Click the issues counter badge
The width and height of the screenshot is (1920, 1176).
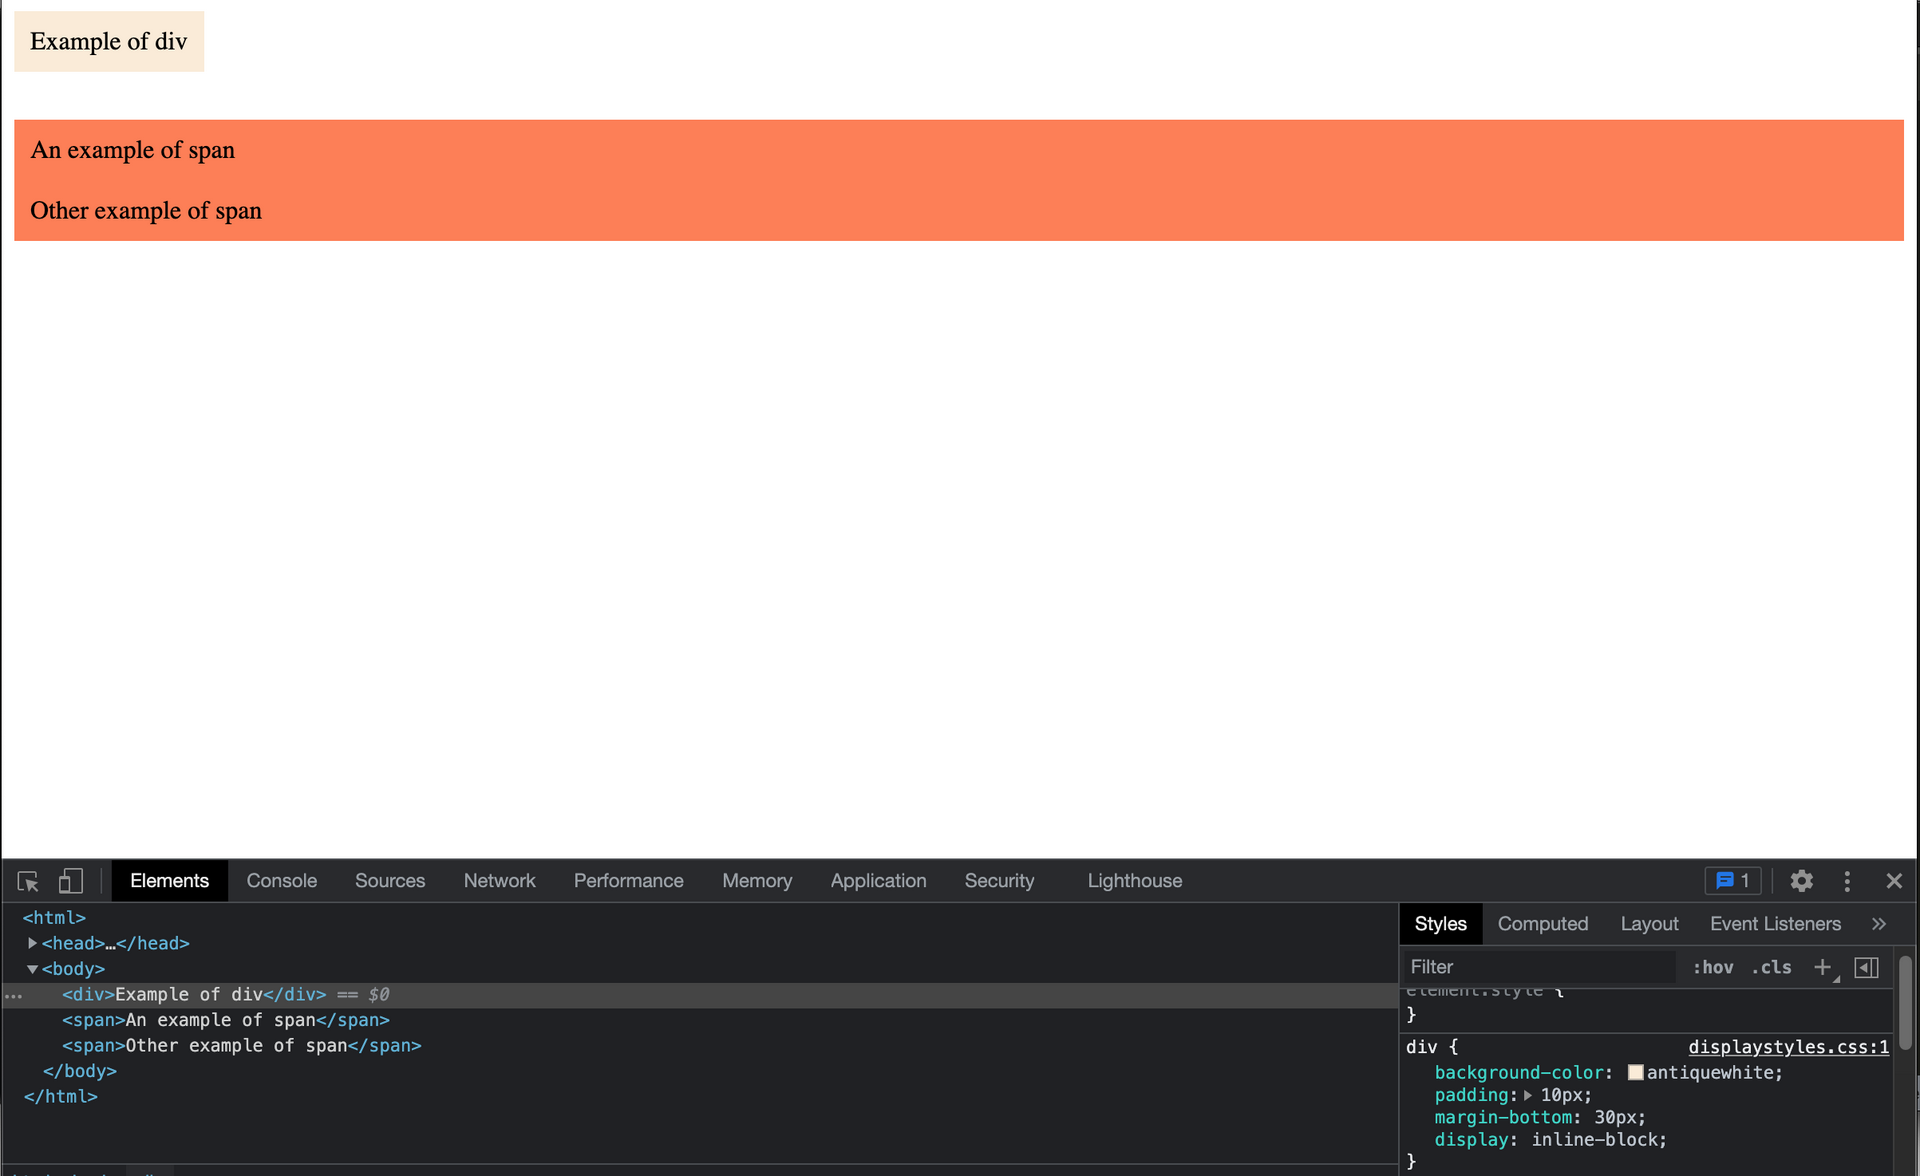click(x=1732, y=881)
